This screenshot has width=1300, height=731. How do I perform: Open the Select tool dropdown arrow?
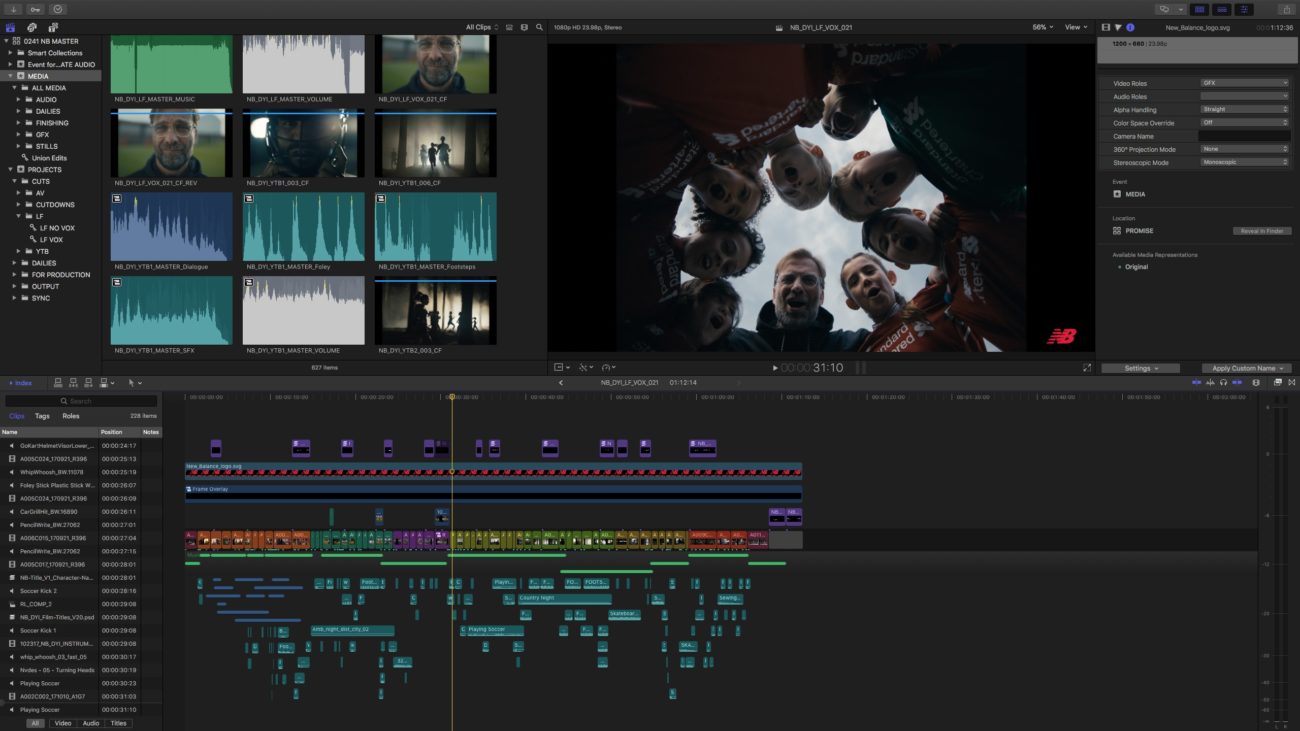(139, 383)
